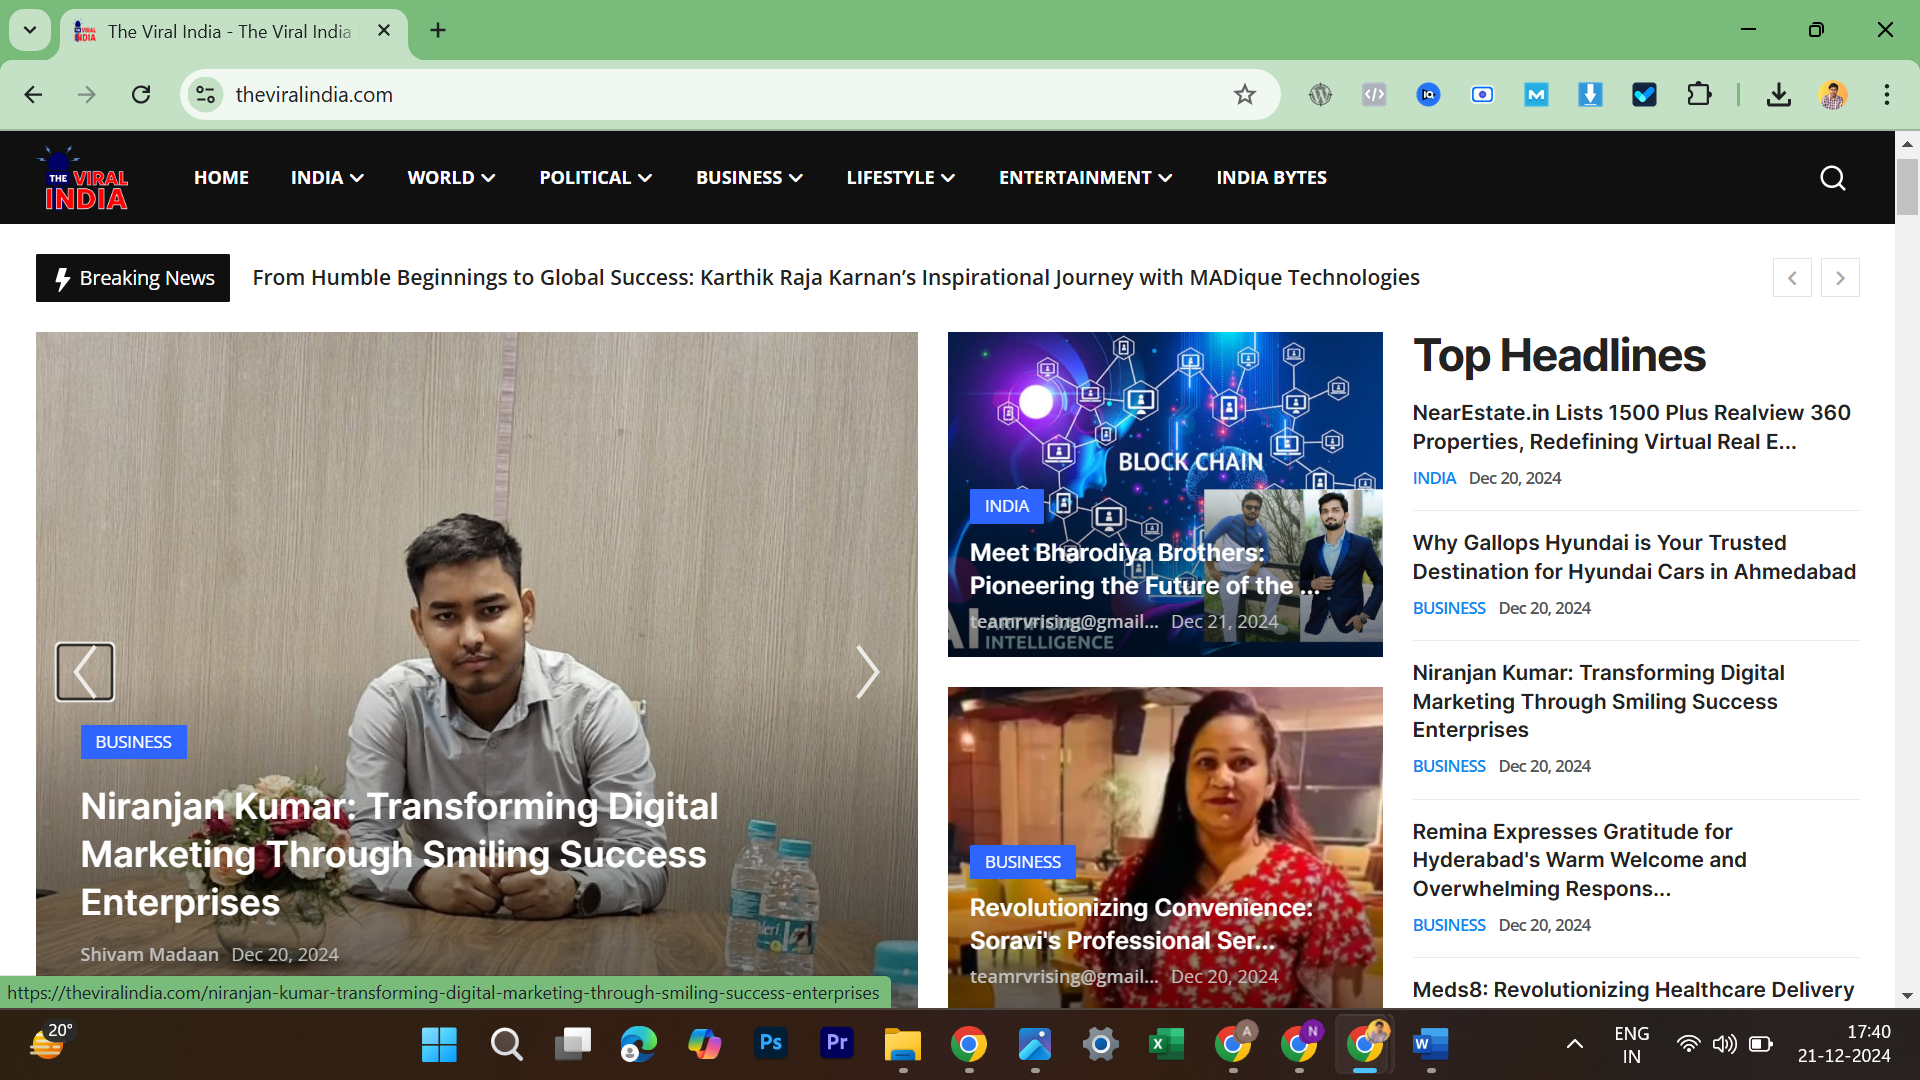Click the site search magnifier icon
Screen dimensions: 1920x1080
point(1832,178)
